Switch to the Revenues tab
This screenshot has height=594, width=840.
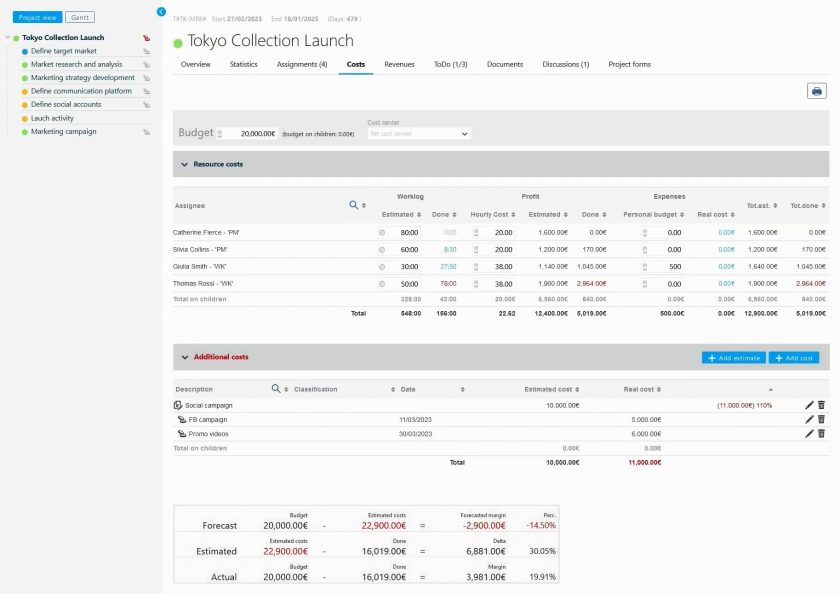[399, 64]
